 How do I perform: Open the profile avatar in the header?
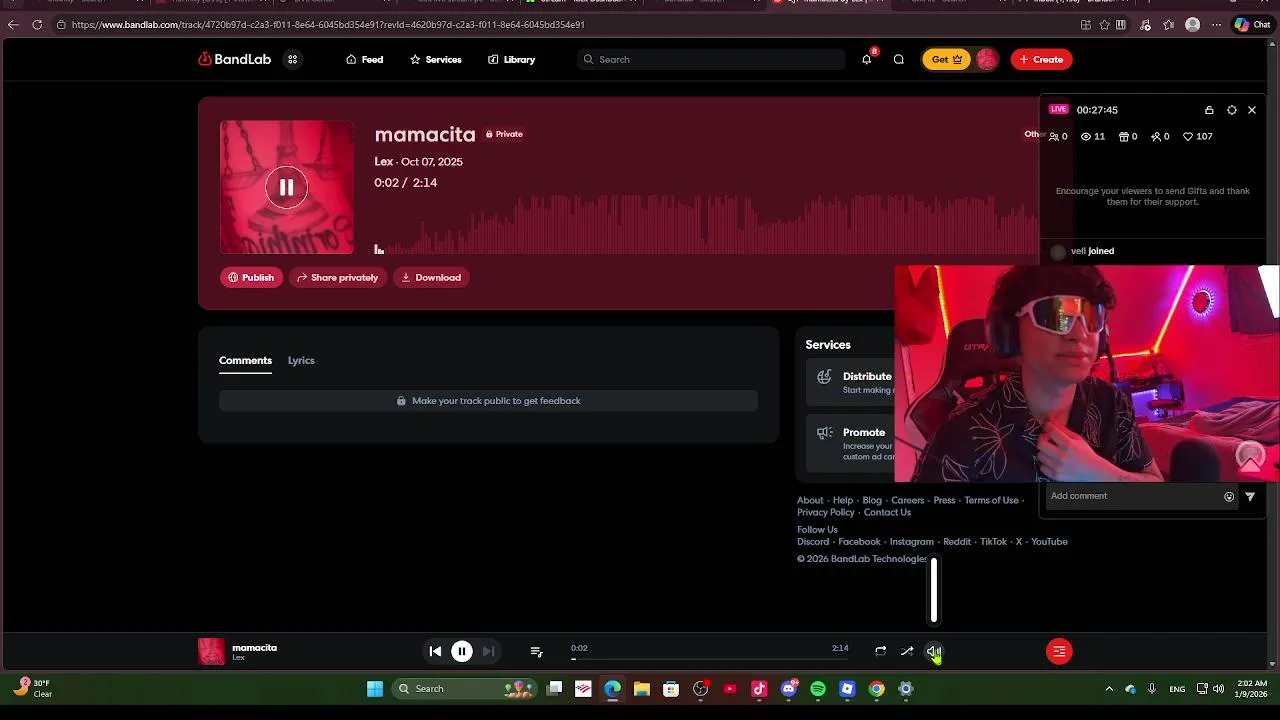pos(986,59)
